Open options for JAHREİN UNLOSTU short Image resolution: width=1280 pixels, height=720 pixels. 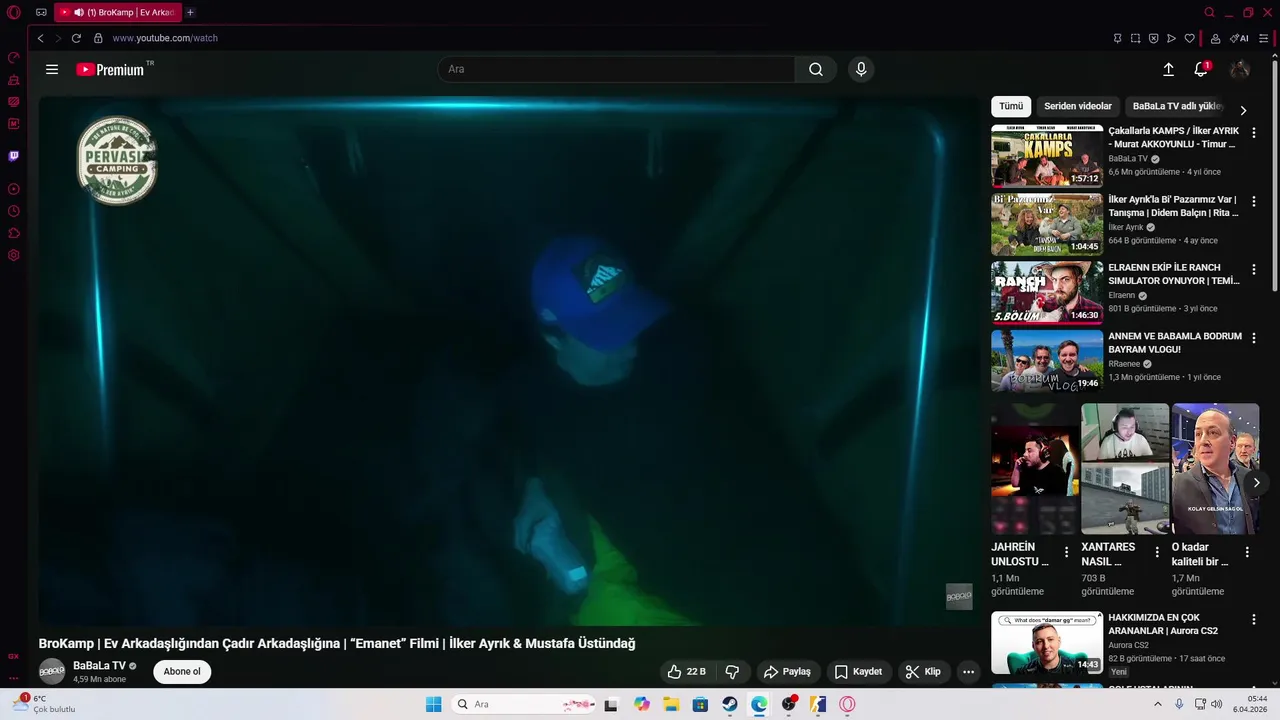(x=1067, y=552)
